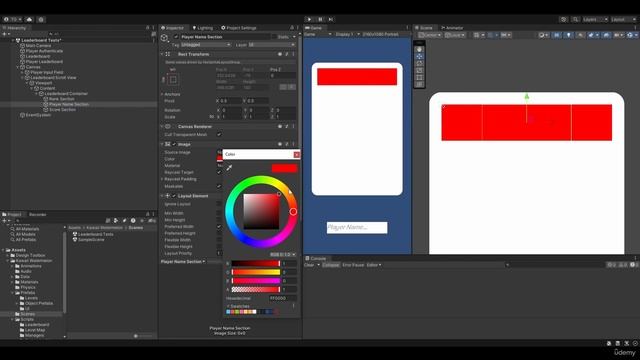Toggle scene lighting bulb icon
Screen dimensions: 640x360
point(569,35)
